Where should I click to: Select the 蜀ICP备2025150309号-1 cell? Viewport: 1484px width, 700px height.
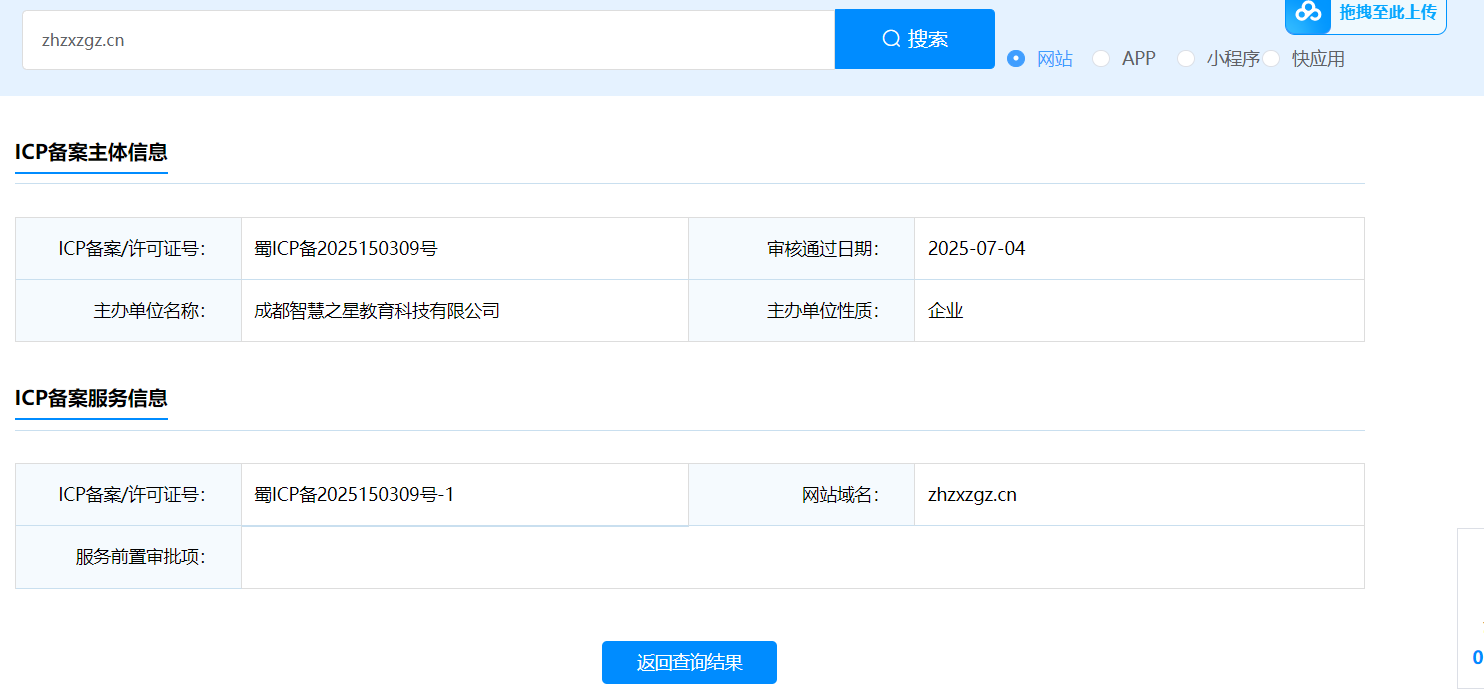pos(465,494)
